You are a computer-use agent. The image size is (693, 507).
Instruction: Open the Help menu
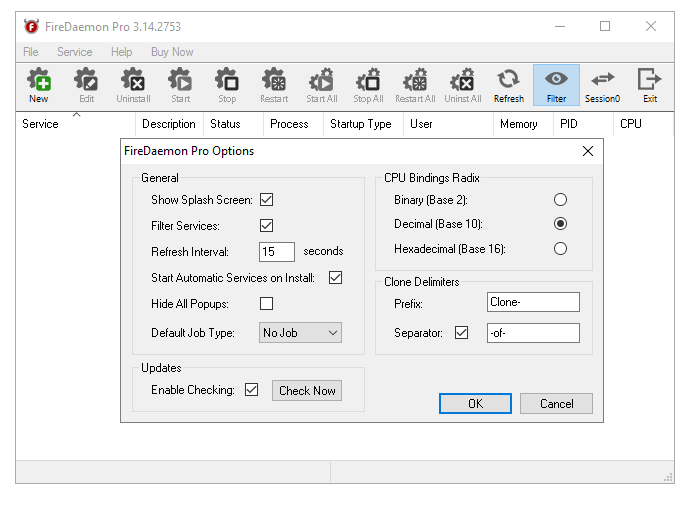tap(122, 52)
